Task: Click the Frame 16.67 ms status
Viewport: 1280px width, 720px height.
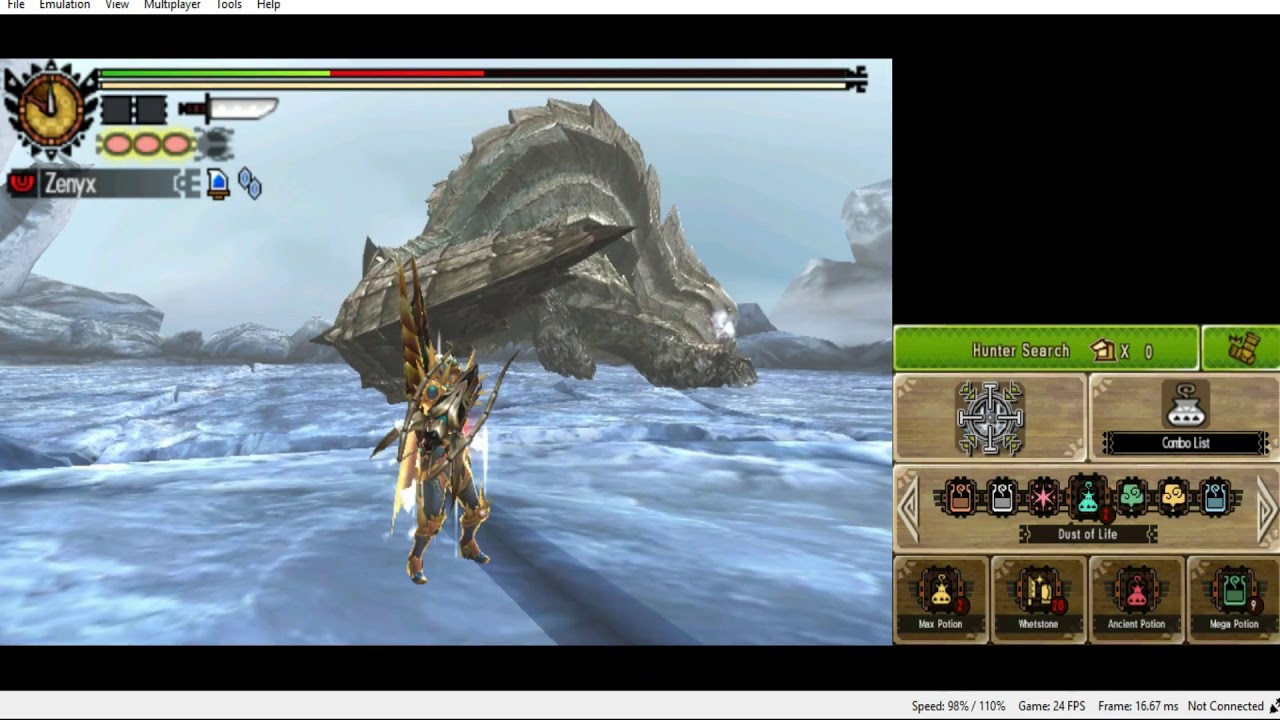Action: pos(1138,706)
